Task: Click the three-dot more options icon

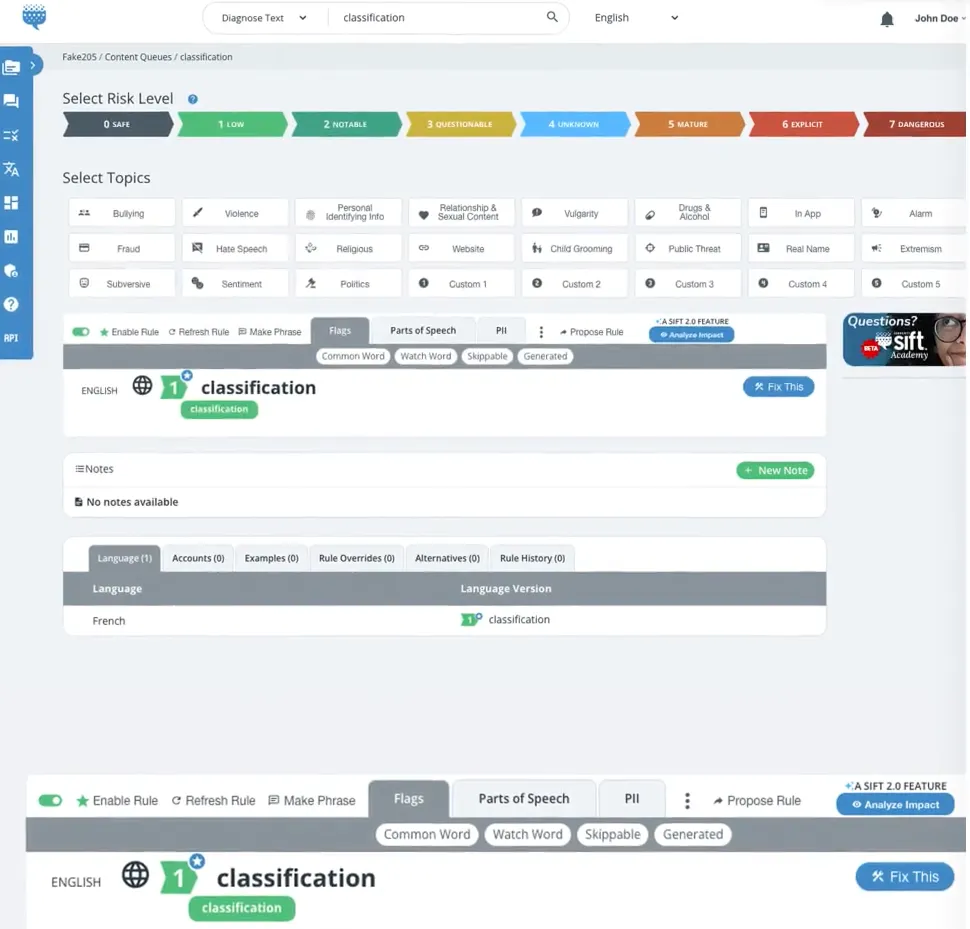Action: click(541, 332)
